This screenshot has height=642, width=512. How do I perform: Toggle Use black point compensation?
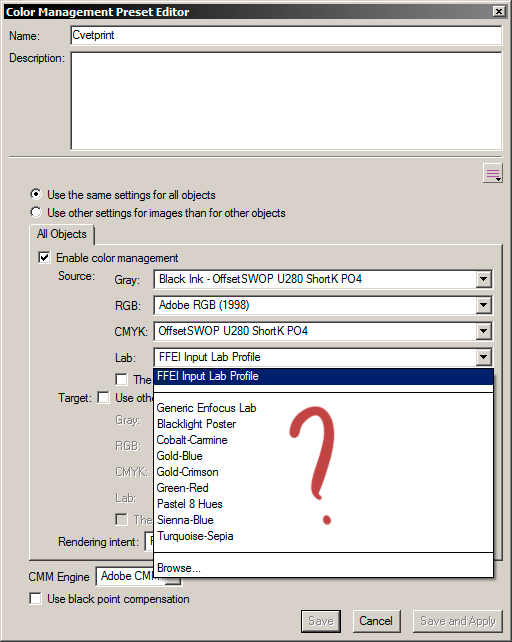(x=36, y=598)
